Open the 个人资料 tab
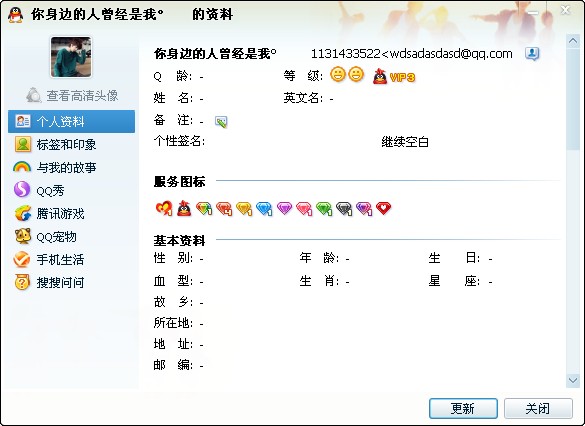This screenshot has height=426, width=585. pos(72,121)
